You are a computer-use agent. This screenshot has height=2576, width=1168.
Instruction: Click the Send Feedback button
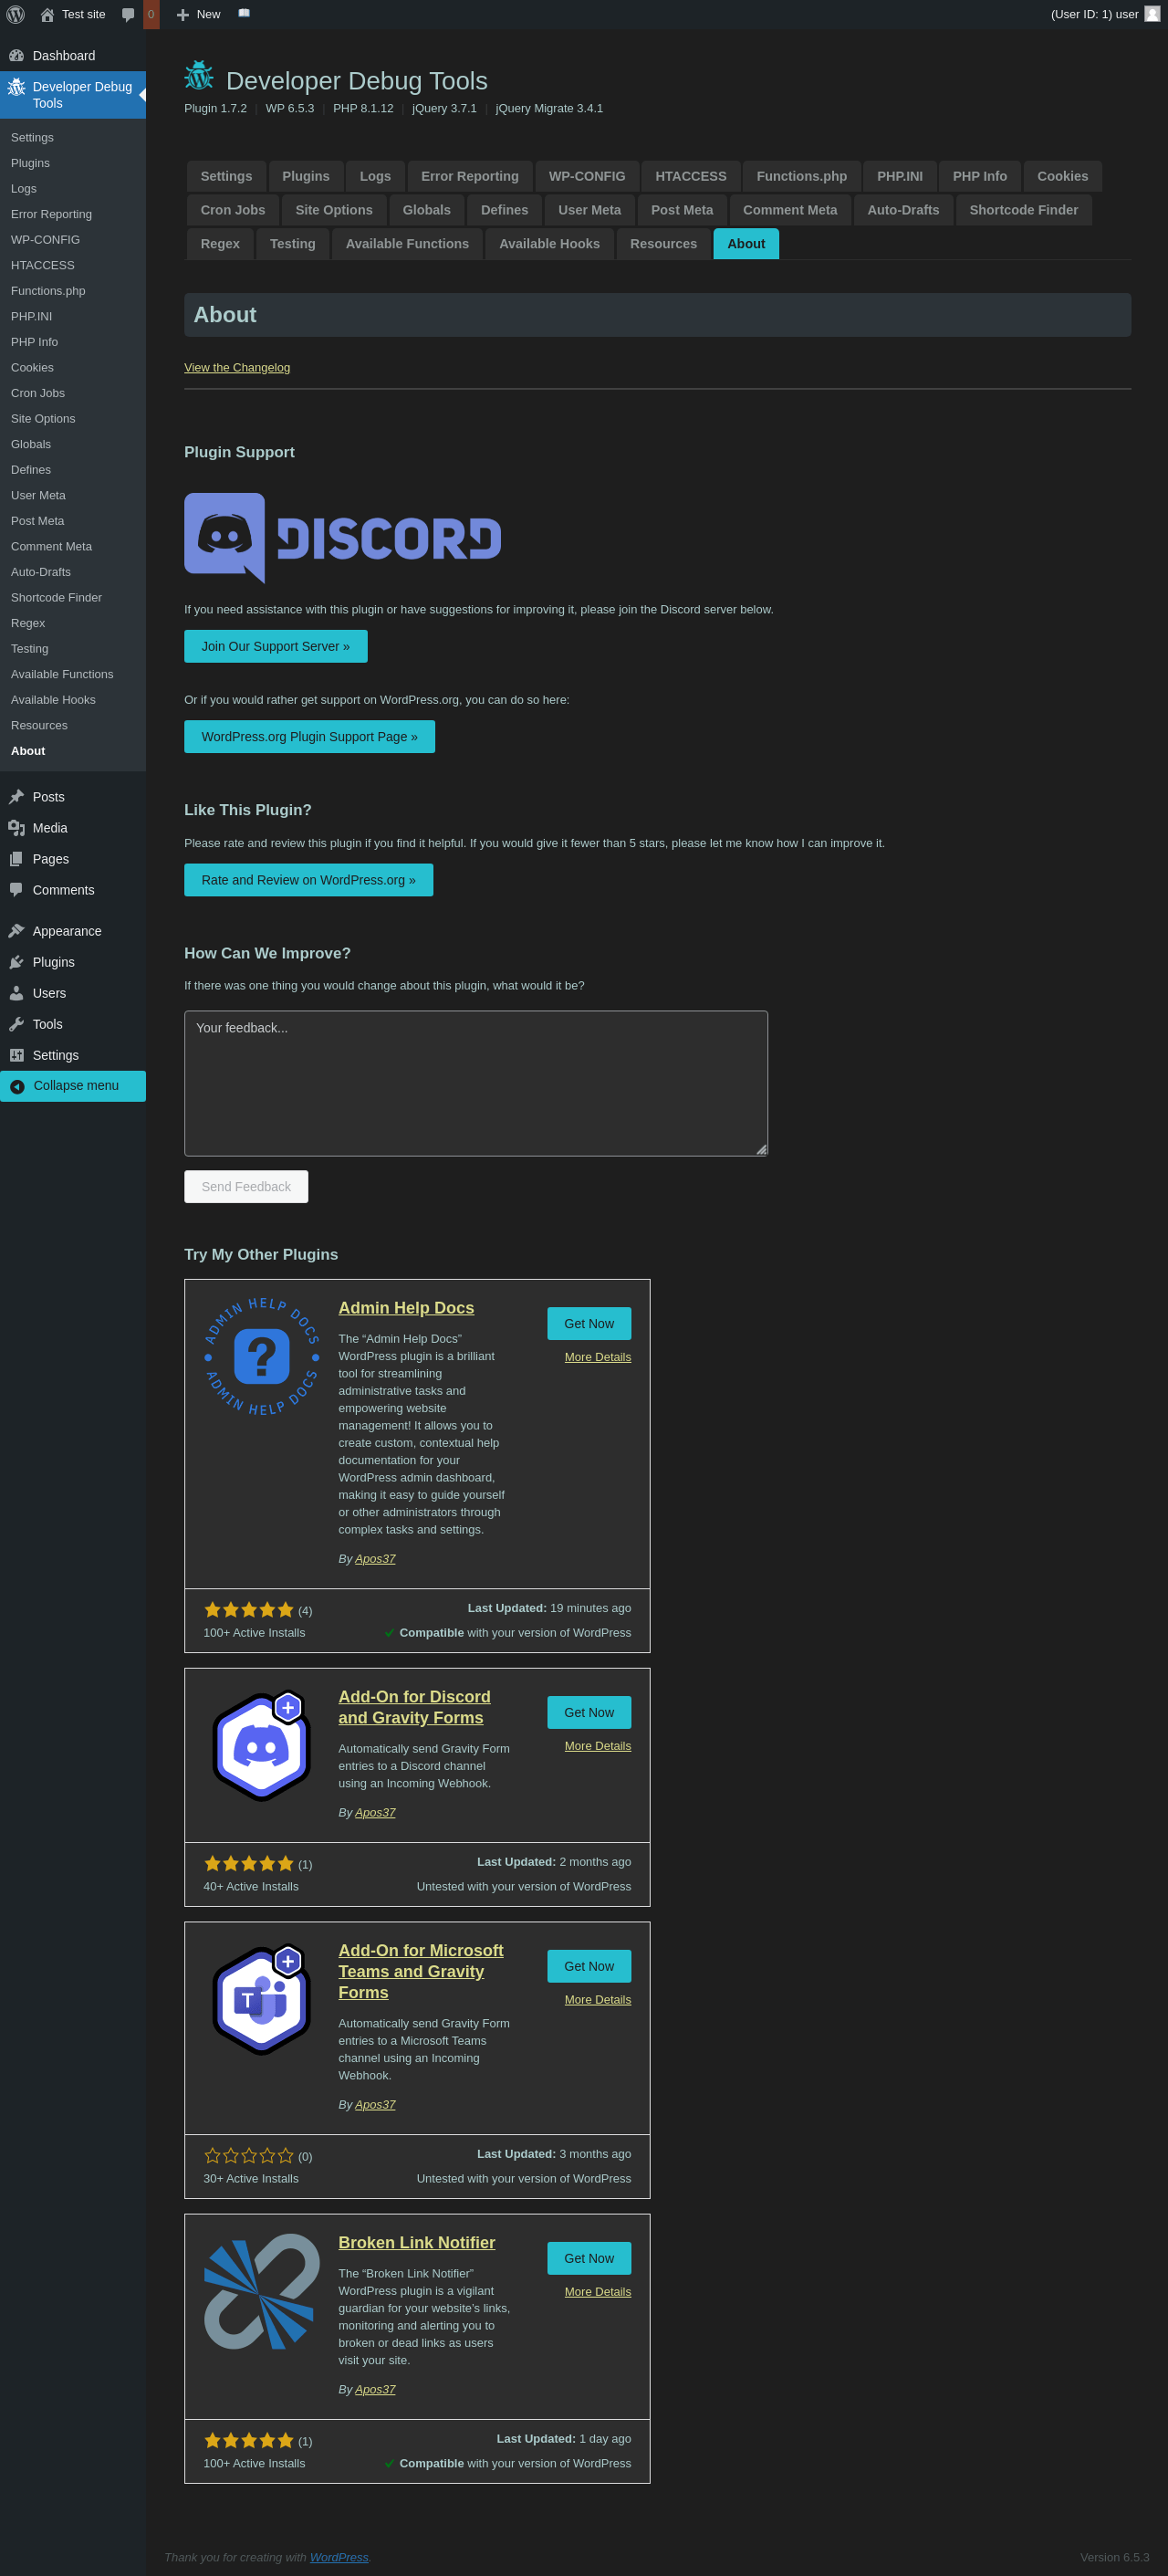pyautogui.click(x=246, y=1187)
